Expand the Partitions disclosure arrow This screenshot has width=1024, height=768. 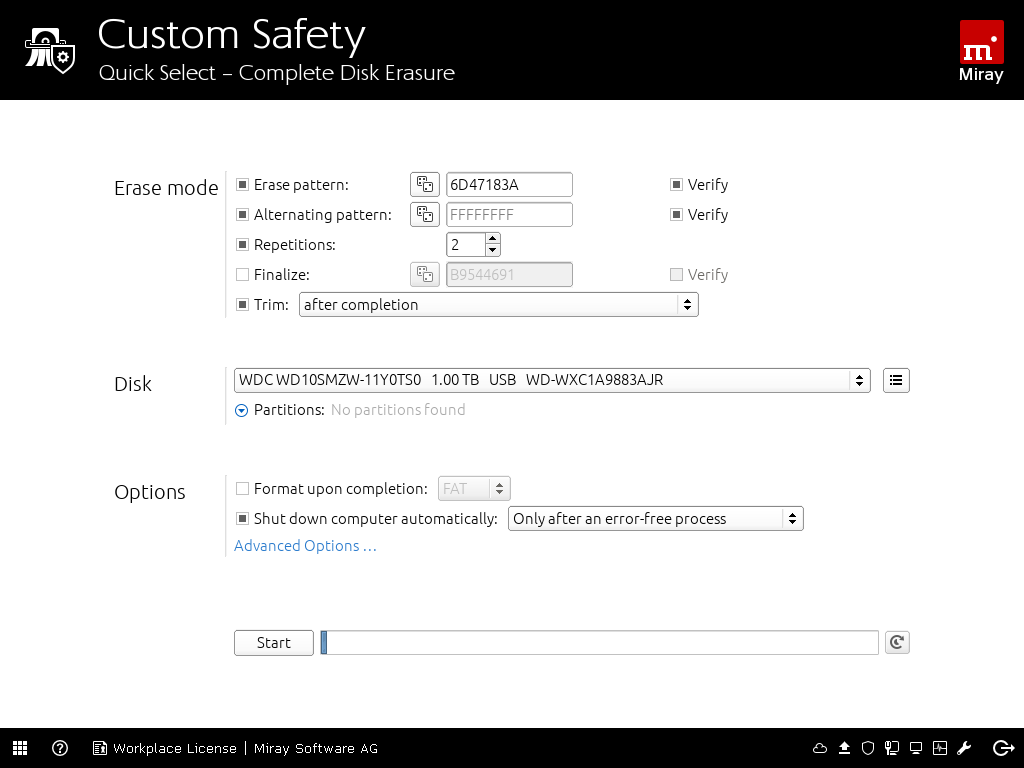(x=241, y=410)
